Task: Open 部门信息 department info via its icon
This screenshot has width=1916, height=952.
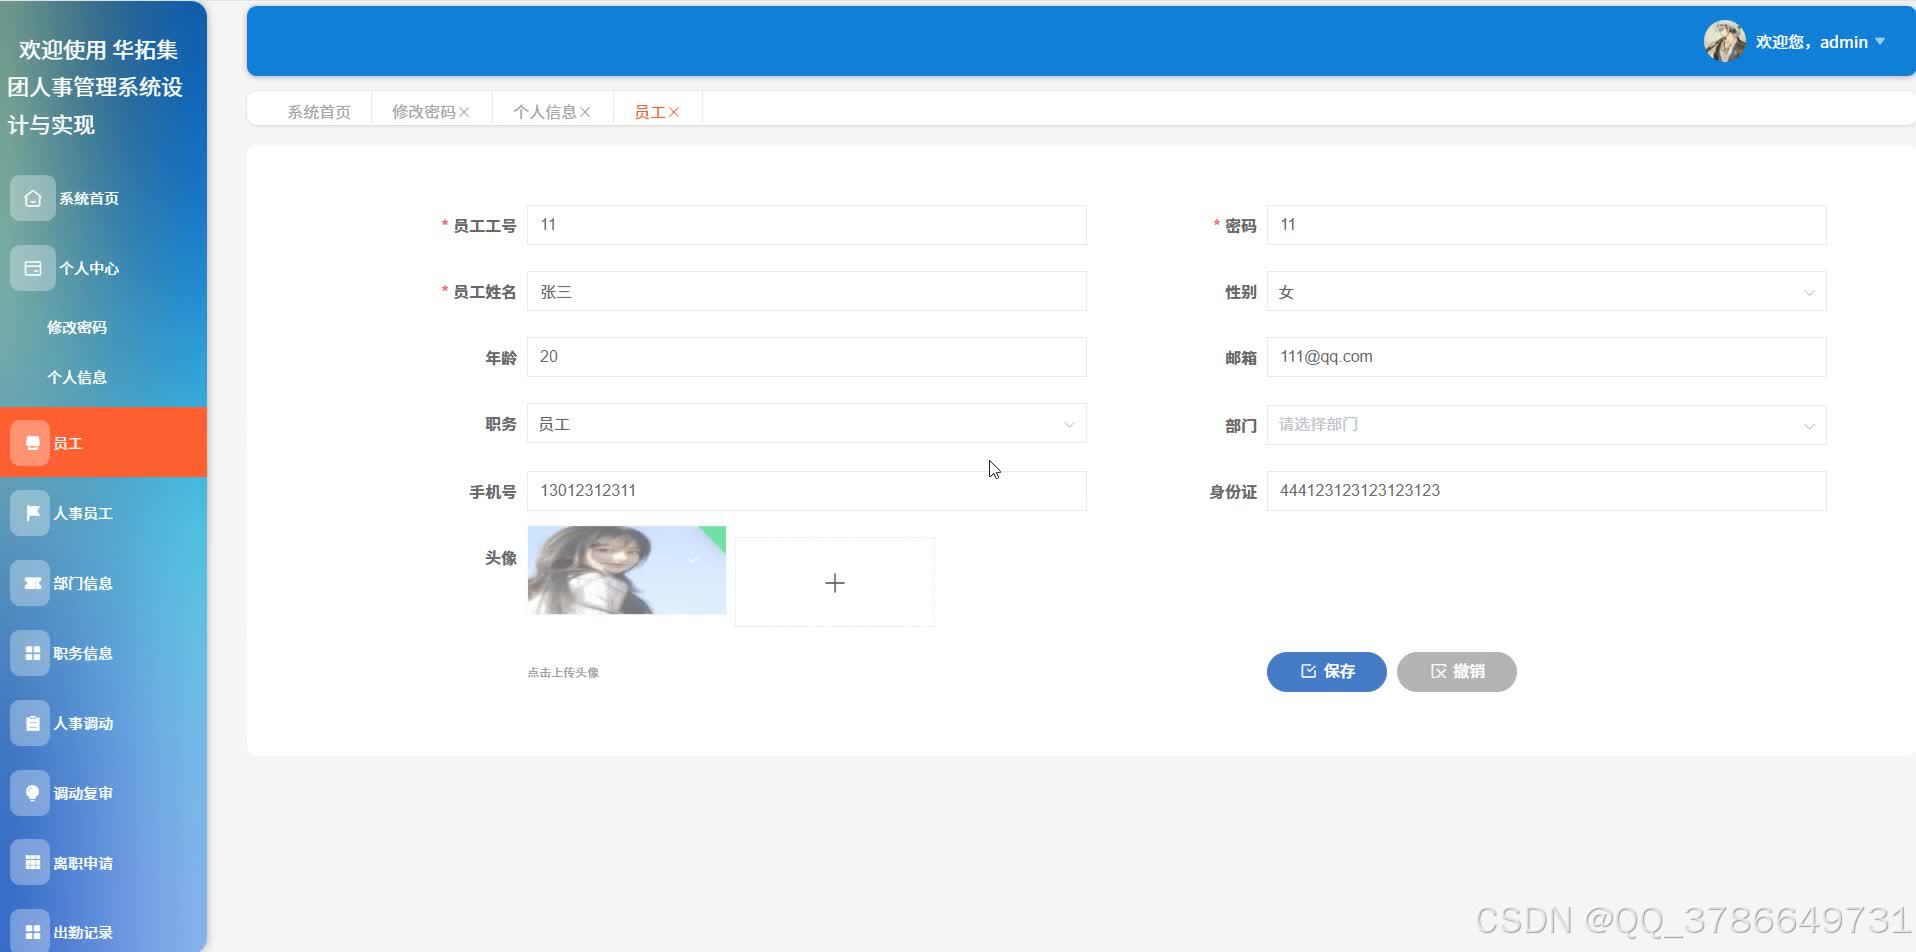Action: pyautogui.click(x=31, y=582)
